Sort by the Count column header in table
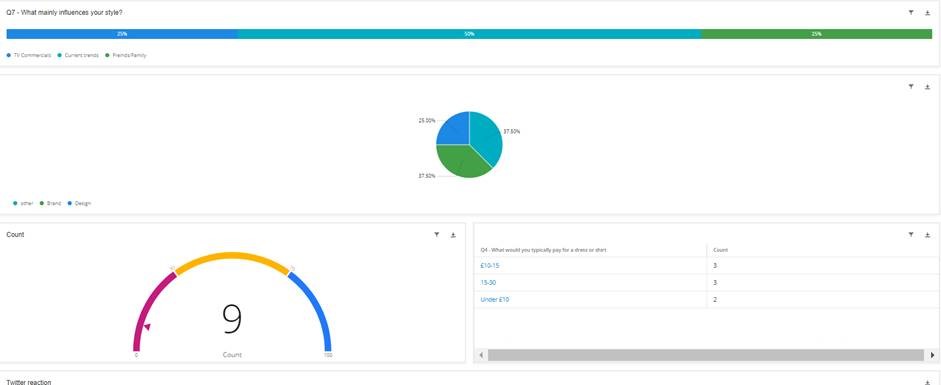 720,249
